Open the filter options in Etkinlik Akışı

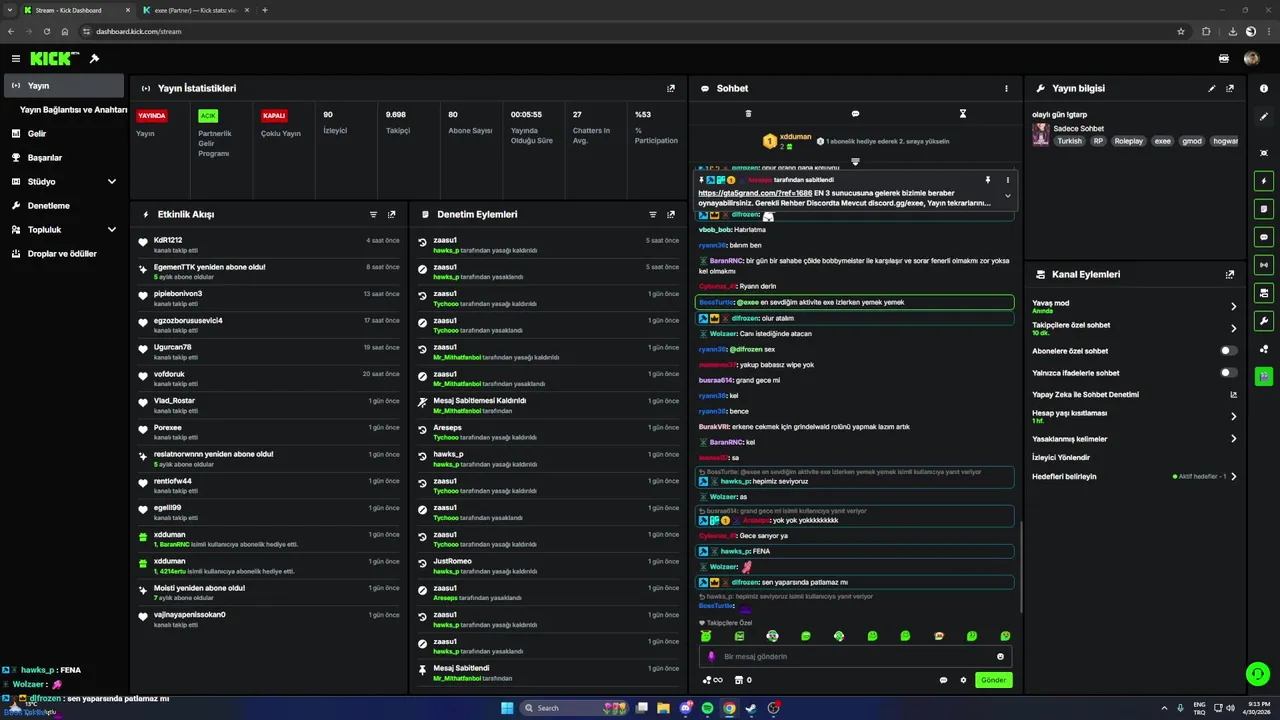(x=373, y=214)
